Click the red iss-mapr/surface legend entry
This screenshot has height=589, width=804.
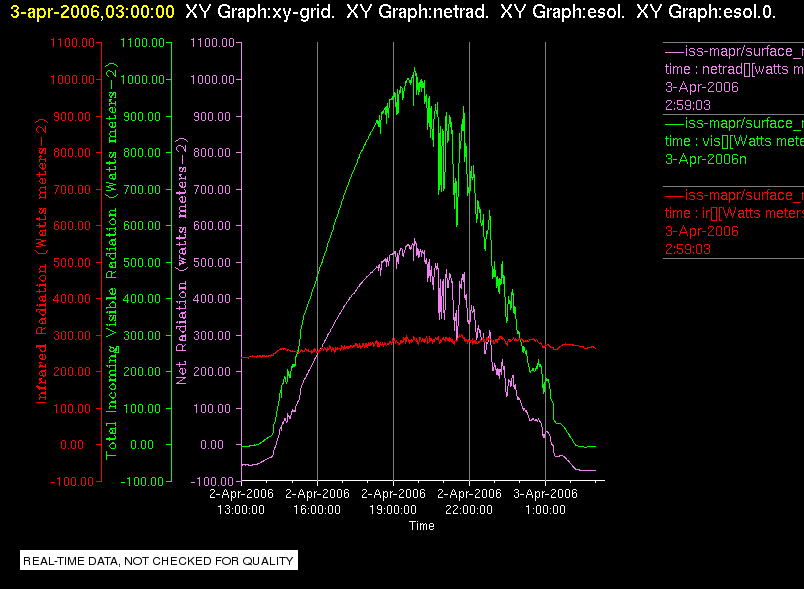point(734,195)
